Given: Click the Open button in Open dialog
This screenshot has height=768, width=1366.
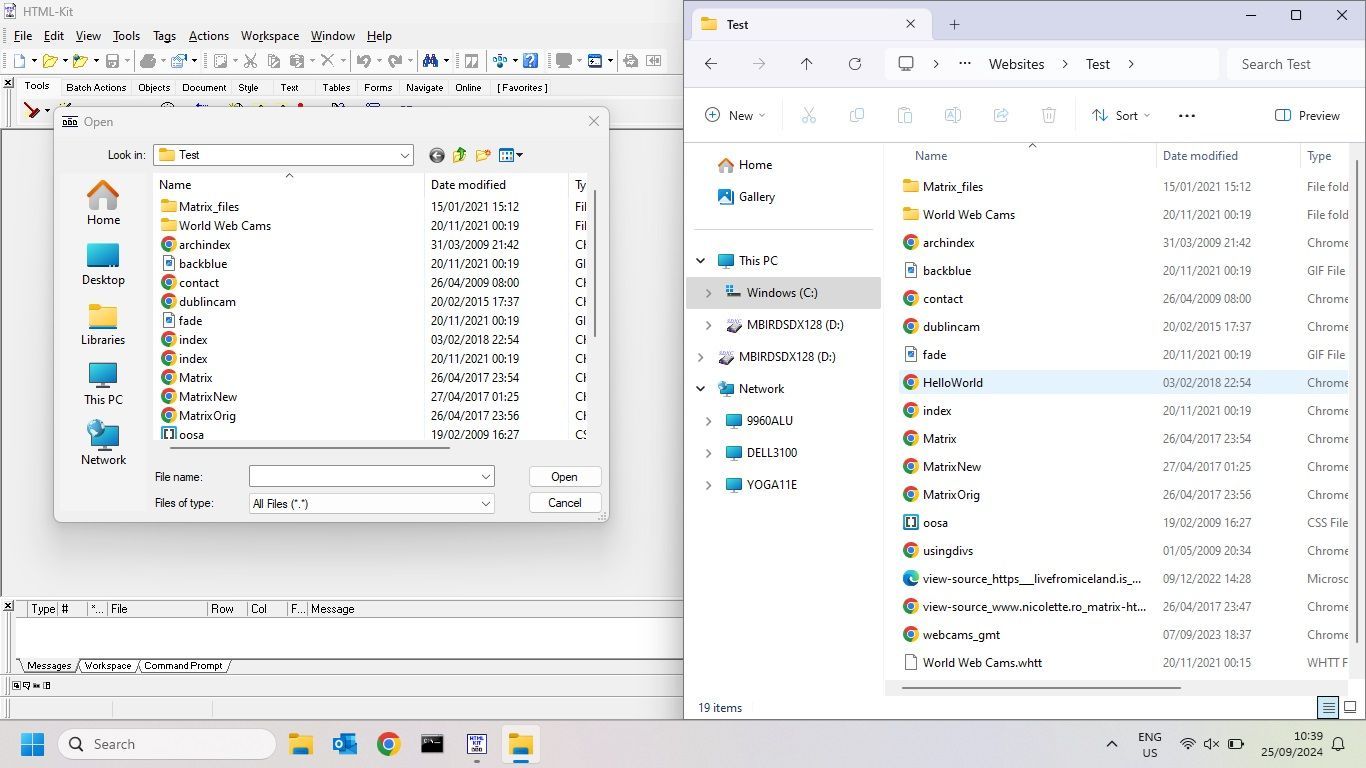Looking at the screenshot, I should point(564,477).
